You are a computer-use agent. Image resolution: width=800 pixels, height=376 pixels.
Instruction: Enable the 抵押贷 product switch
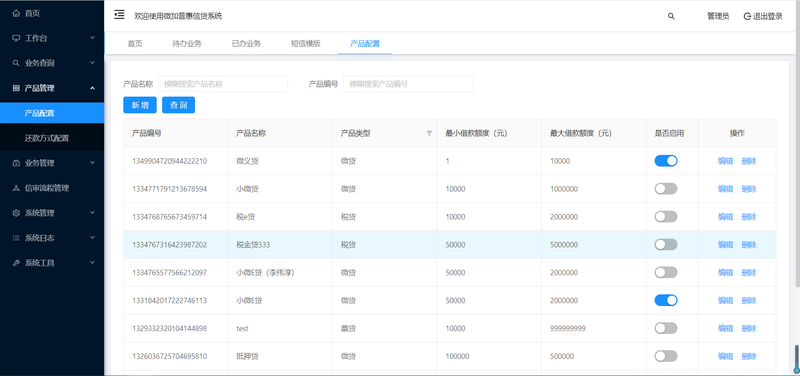coord(666,356)
